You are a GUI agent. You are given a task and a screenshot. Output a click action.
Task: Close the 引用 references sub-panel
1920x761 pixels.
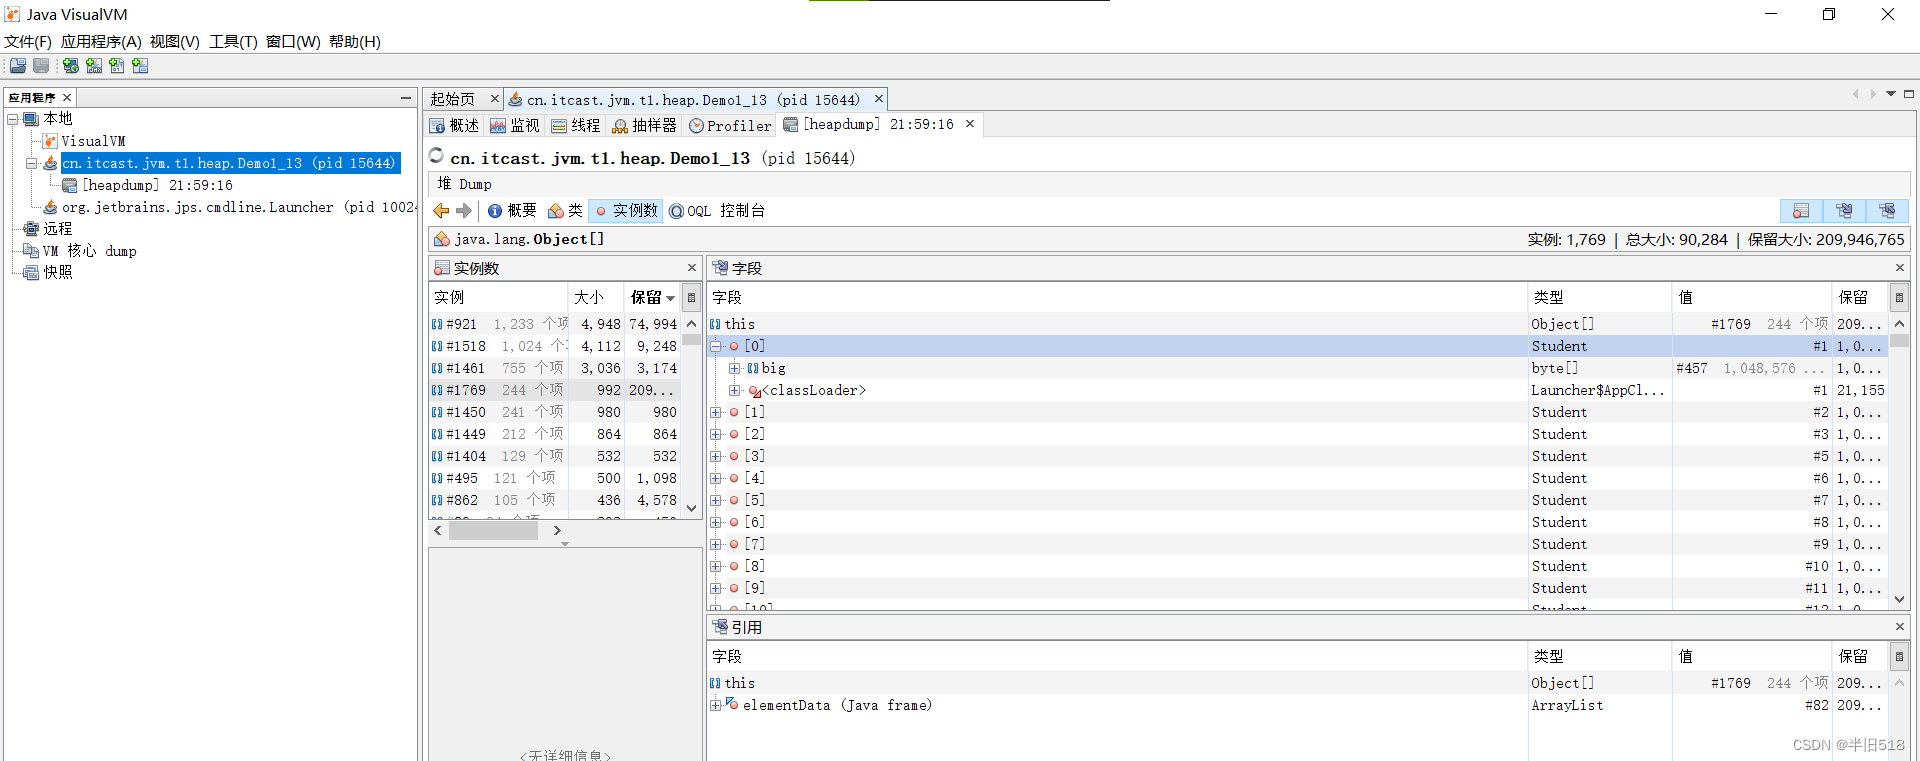coord(1899,627)
